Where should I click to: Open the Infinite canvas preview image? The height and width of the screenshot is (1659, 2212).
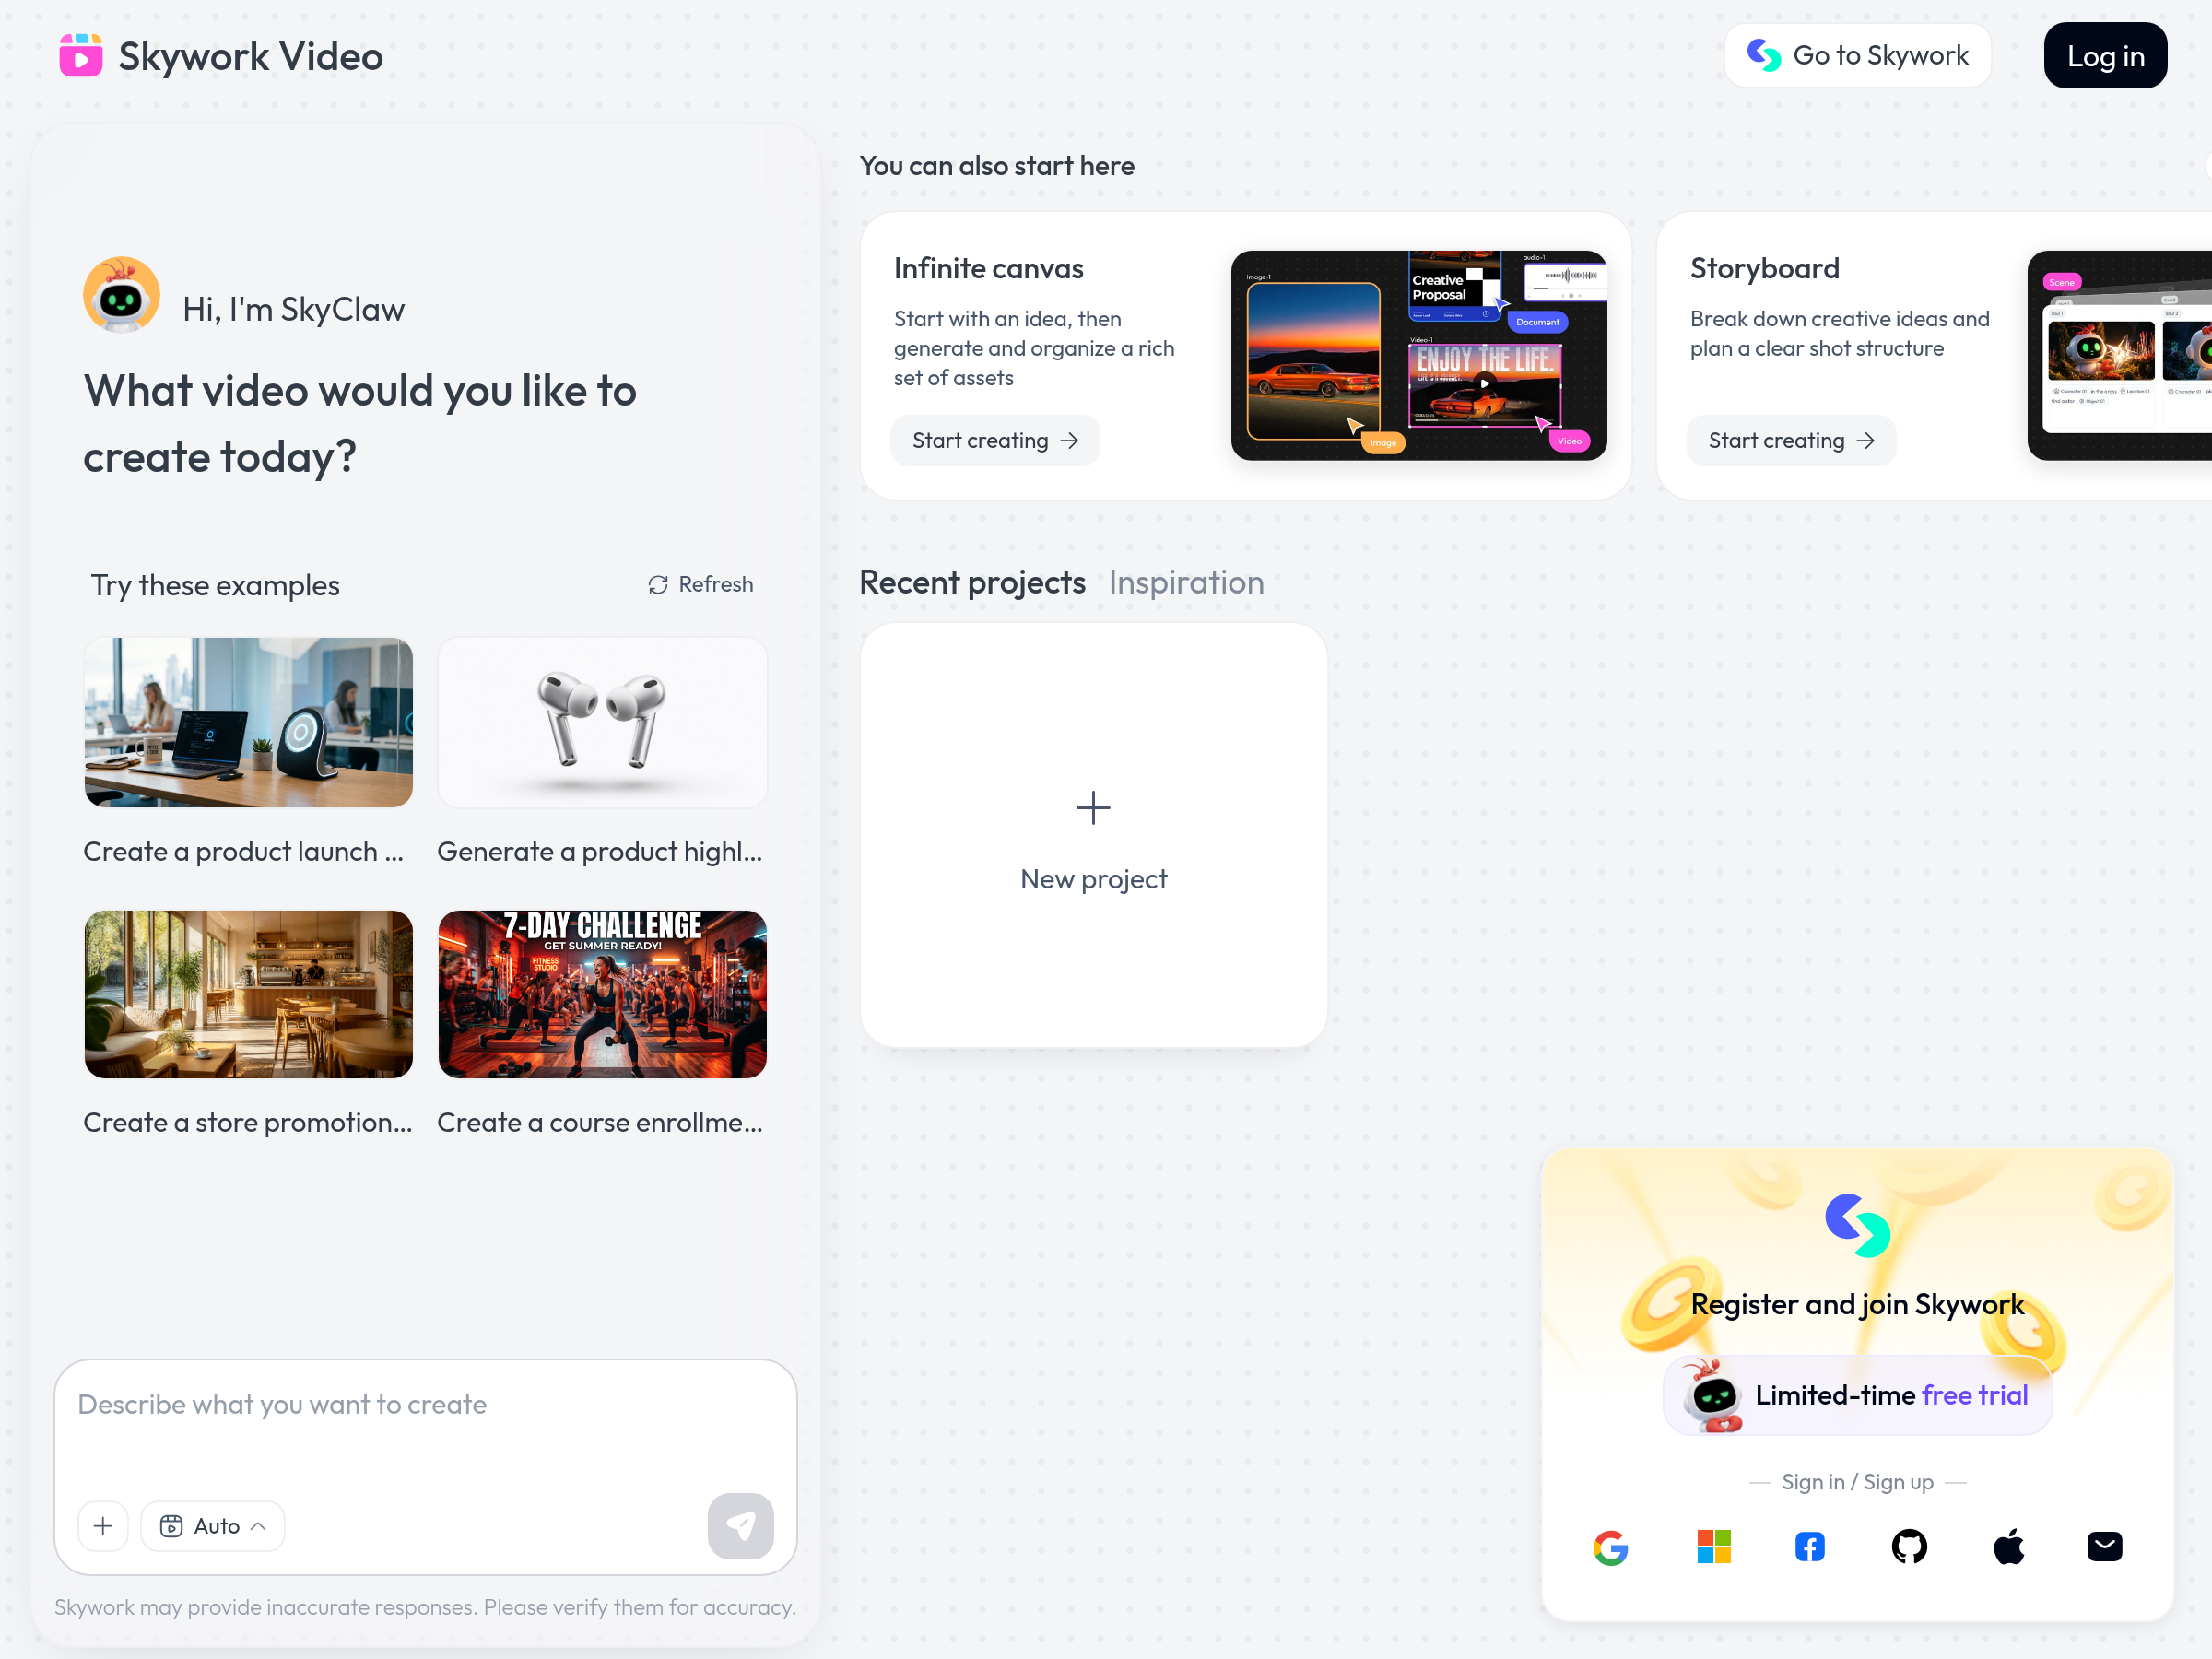(1419, 355)
